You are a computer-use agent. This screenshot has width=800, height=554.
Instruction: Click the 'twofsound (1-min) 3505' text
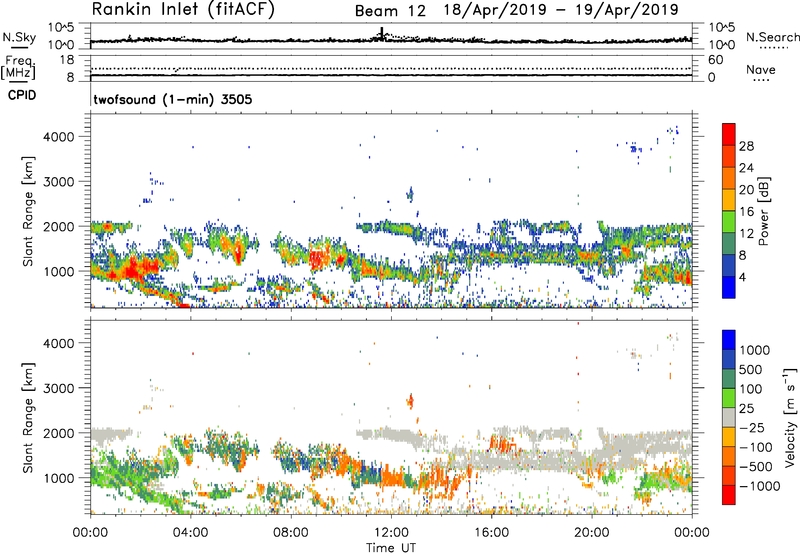coord(172,99)
